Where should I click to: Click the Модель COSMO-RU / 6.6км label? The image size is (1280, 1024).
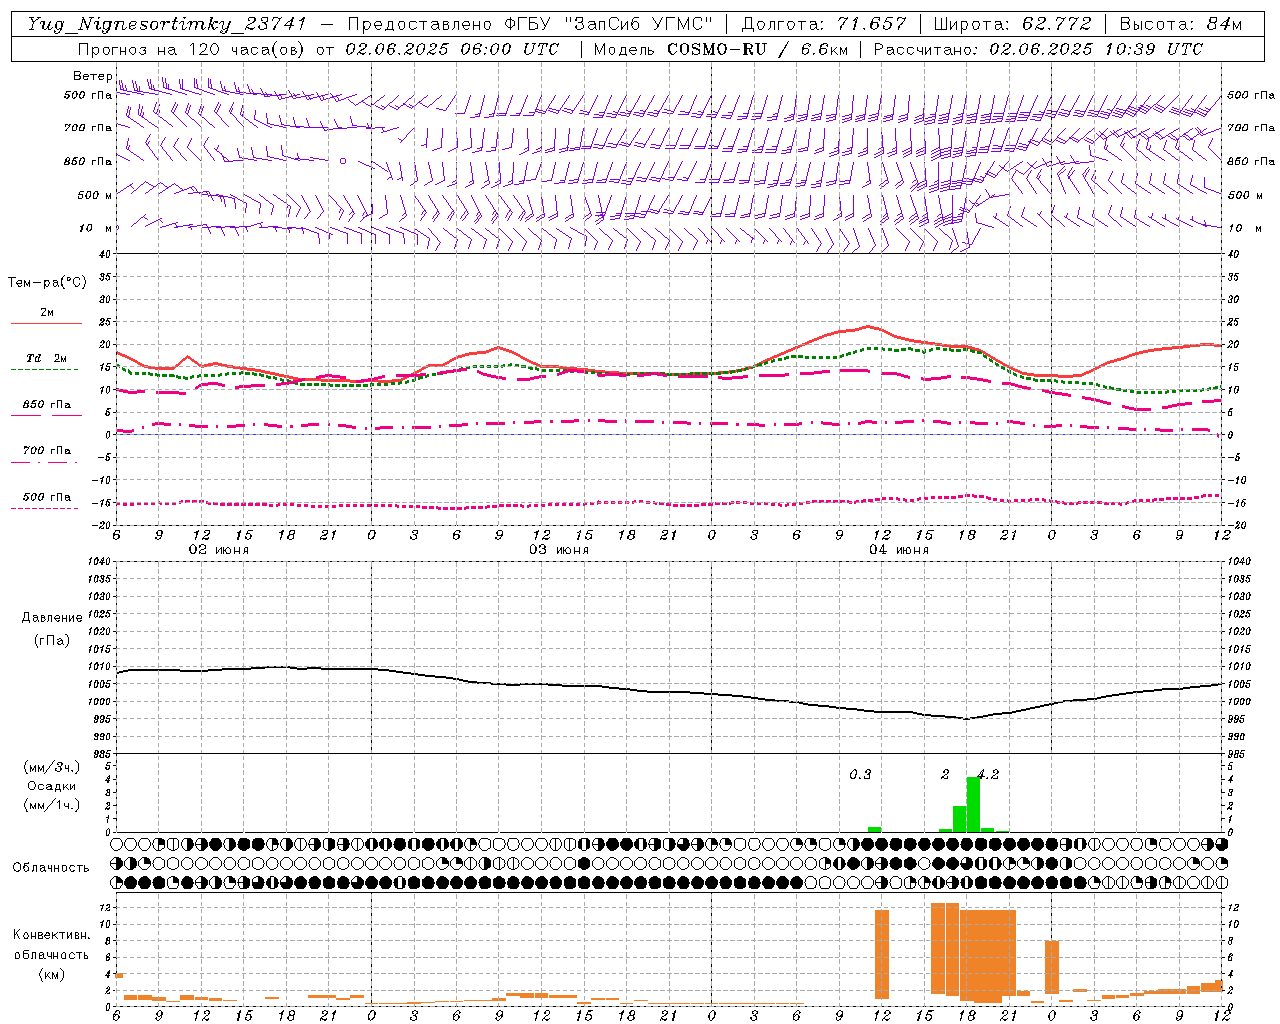(723, 49)
